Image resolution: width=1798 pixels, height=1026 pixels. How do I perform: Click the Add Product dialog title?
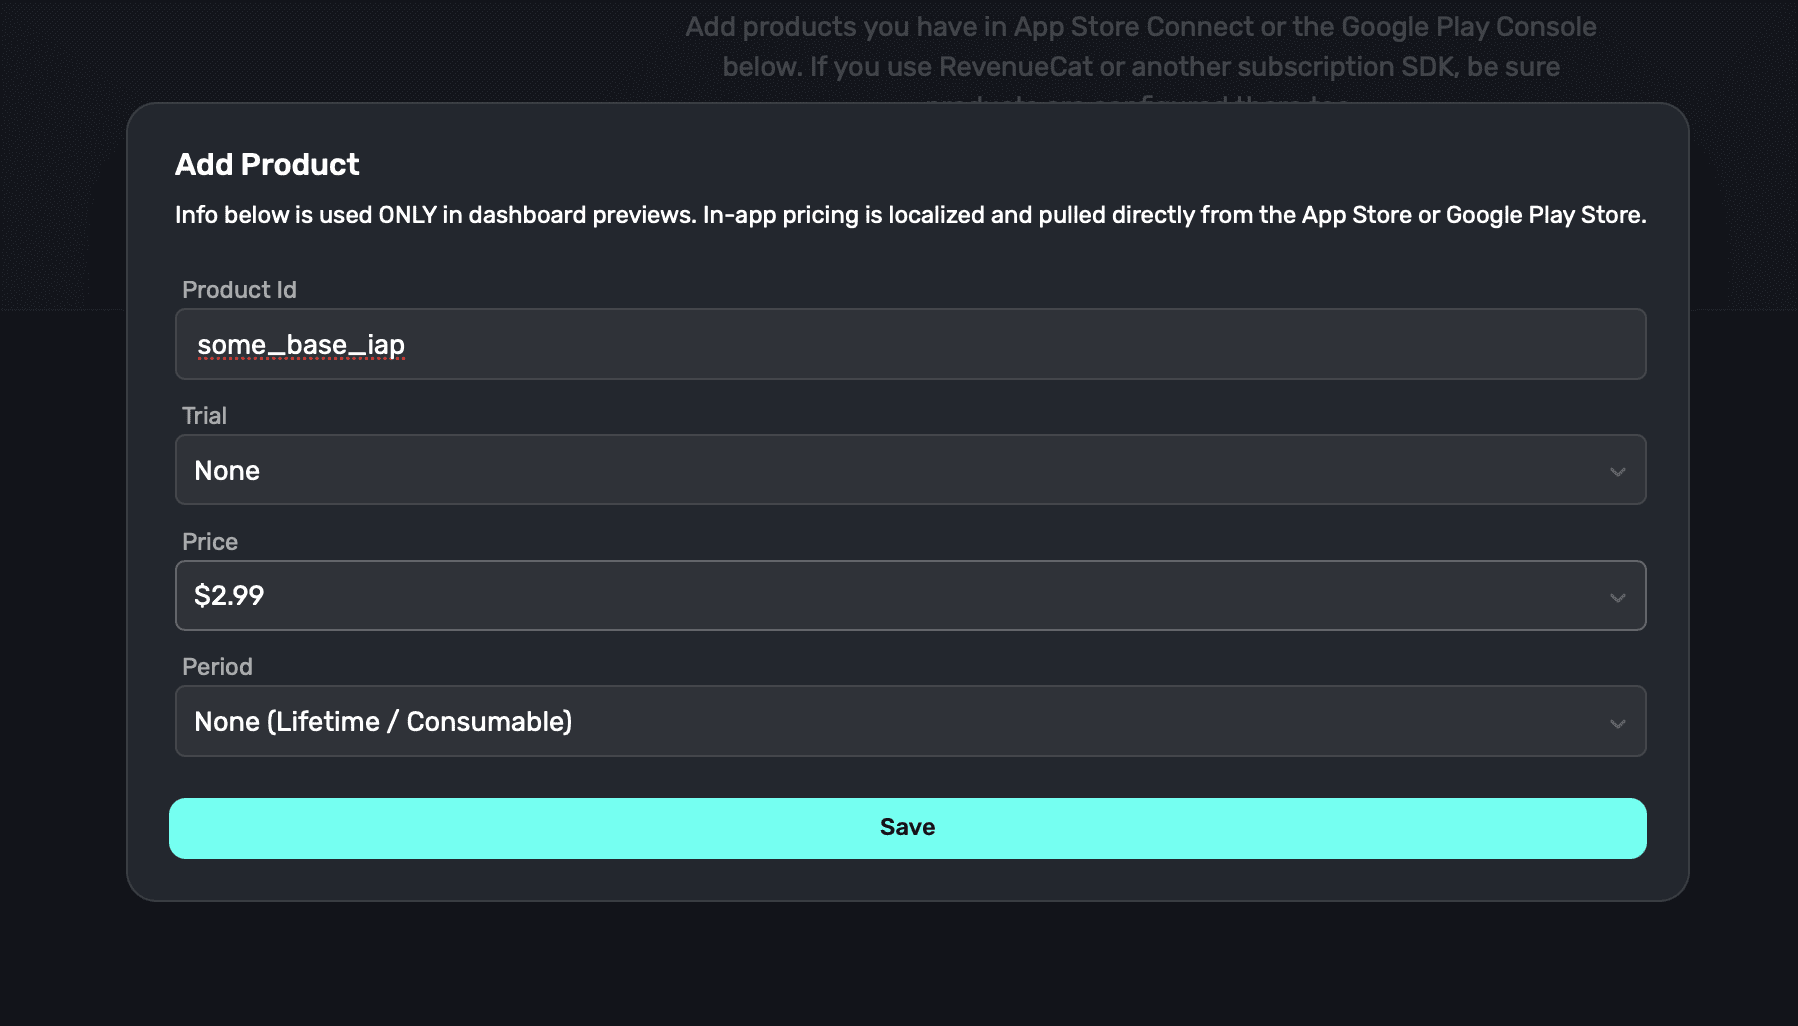pyautogui.click(x=267, y=164)
